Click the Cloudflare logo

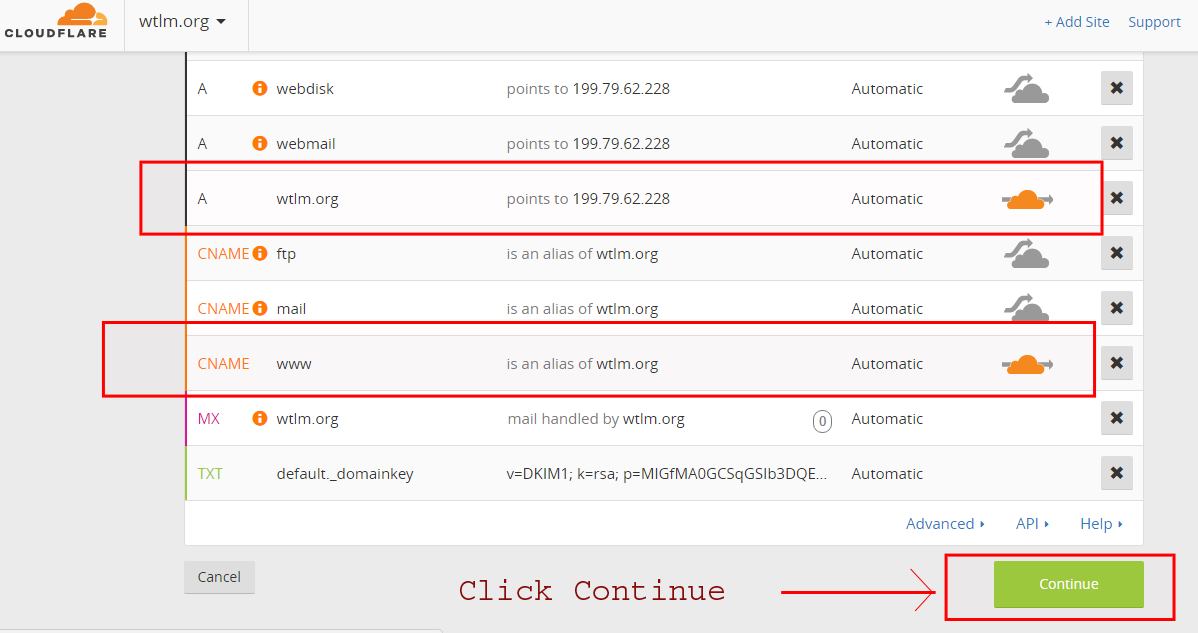(56, 21)
